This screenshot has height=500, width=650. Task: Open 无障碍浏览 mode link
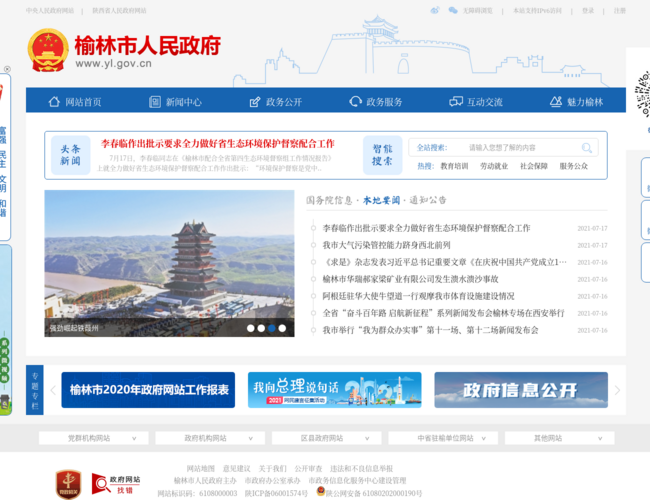point(478,11)
